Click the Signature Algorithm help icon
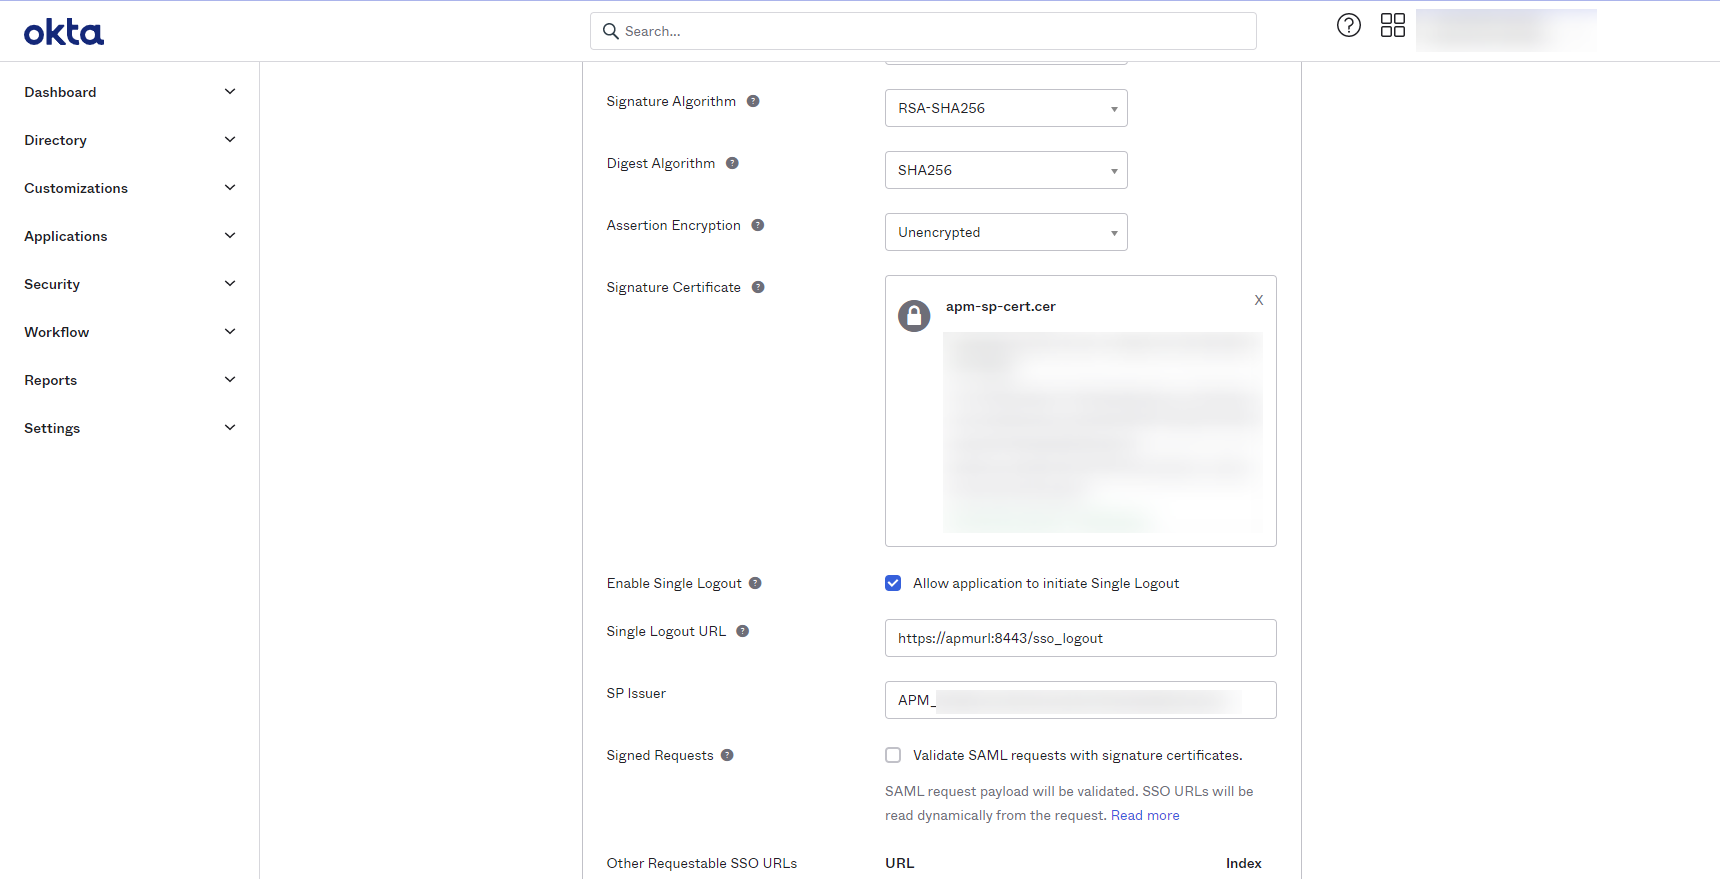 click(753, 101)
